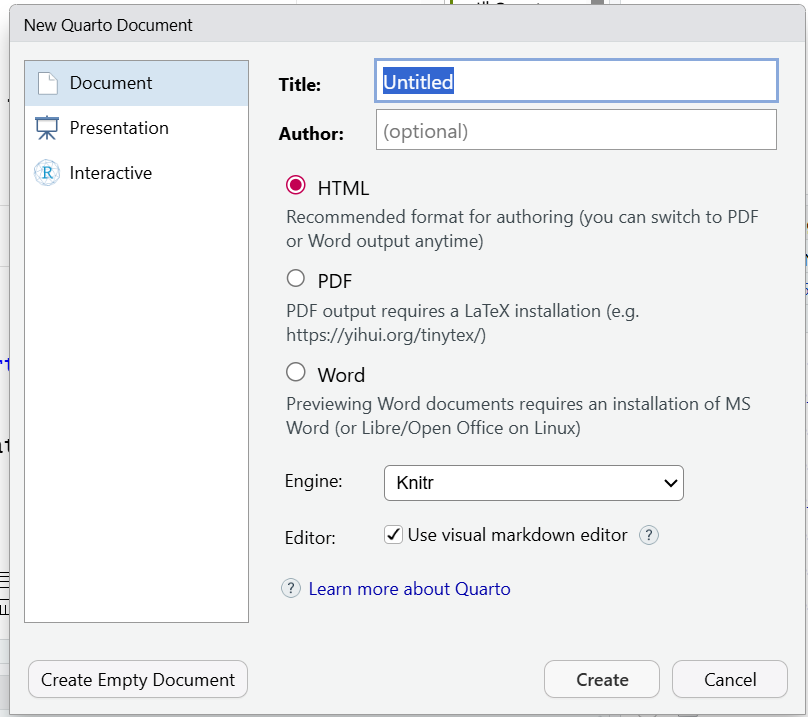Screen dimensions: 808x717
Task: Click the yihui.org/tinytex URL text
Action: 386,335
